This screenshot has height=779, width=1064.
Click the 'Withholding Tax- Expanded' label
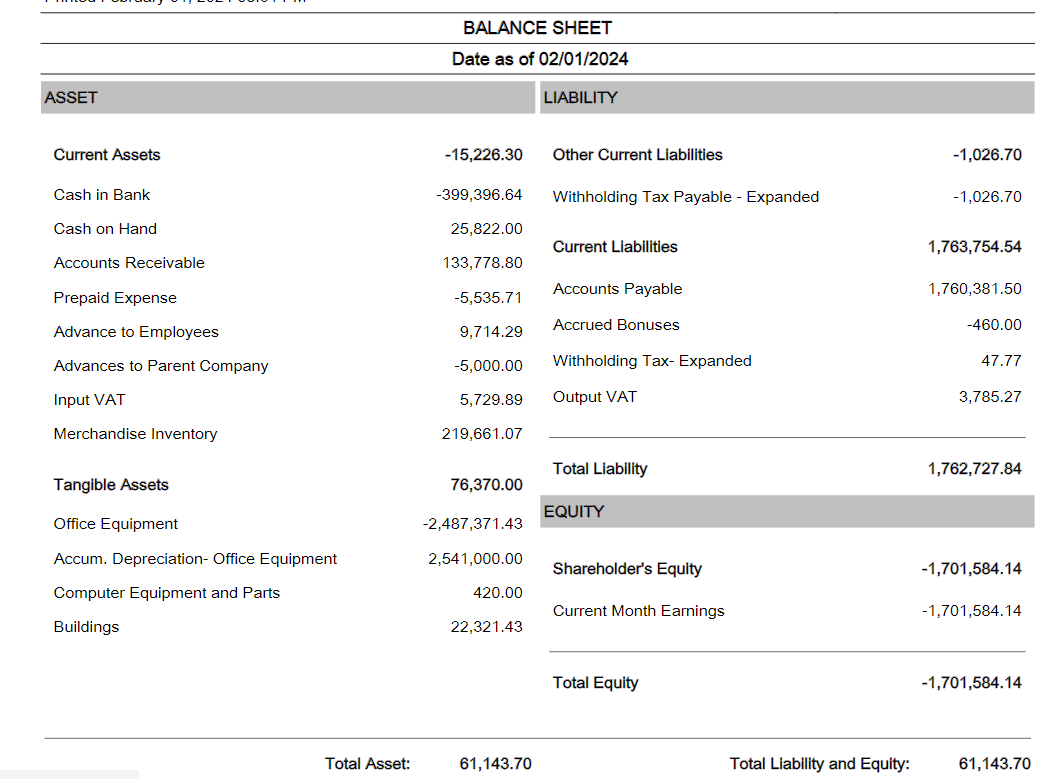click(652, 361)
